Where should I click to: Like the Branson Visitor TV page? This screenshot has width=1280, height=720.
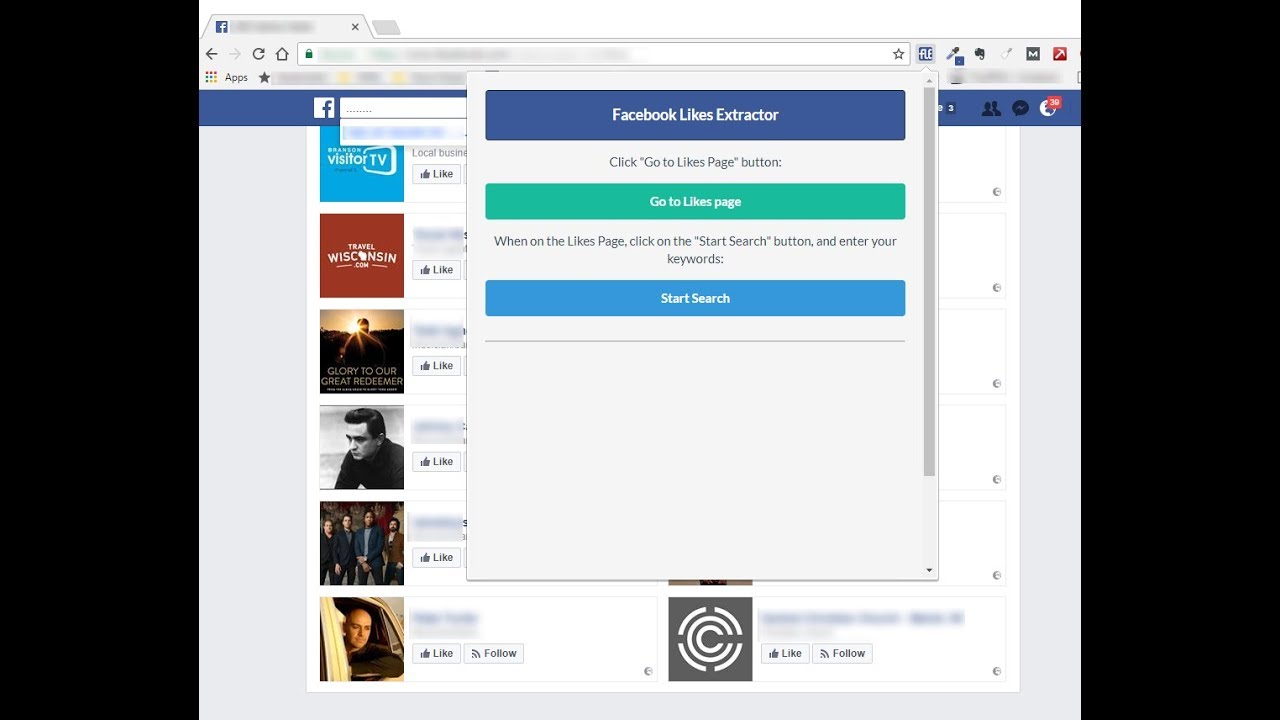436,174
